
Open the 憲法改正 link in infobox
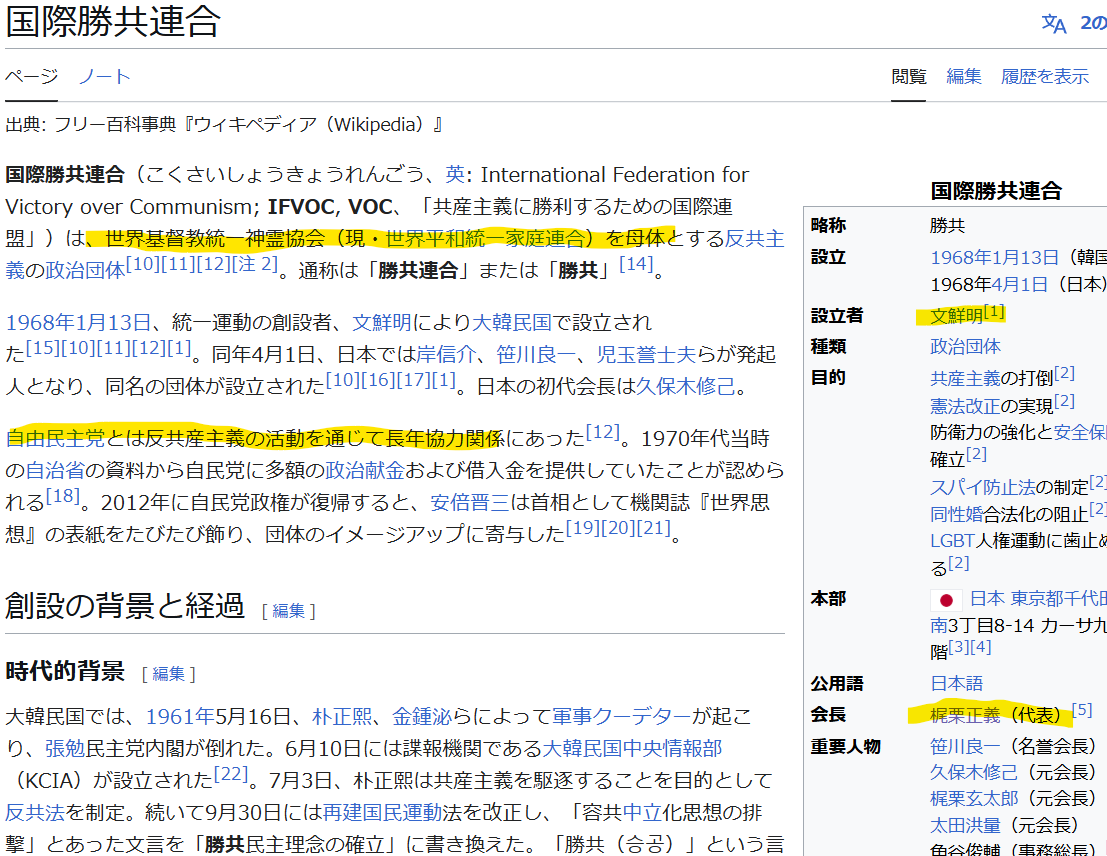pyautogui.click(x=965, y=406)
